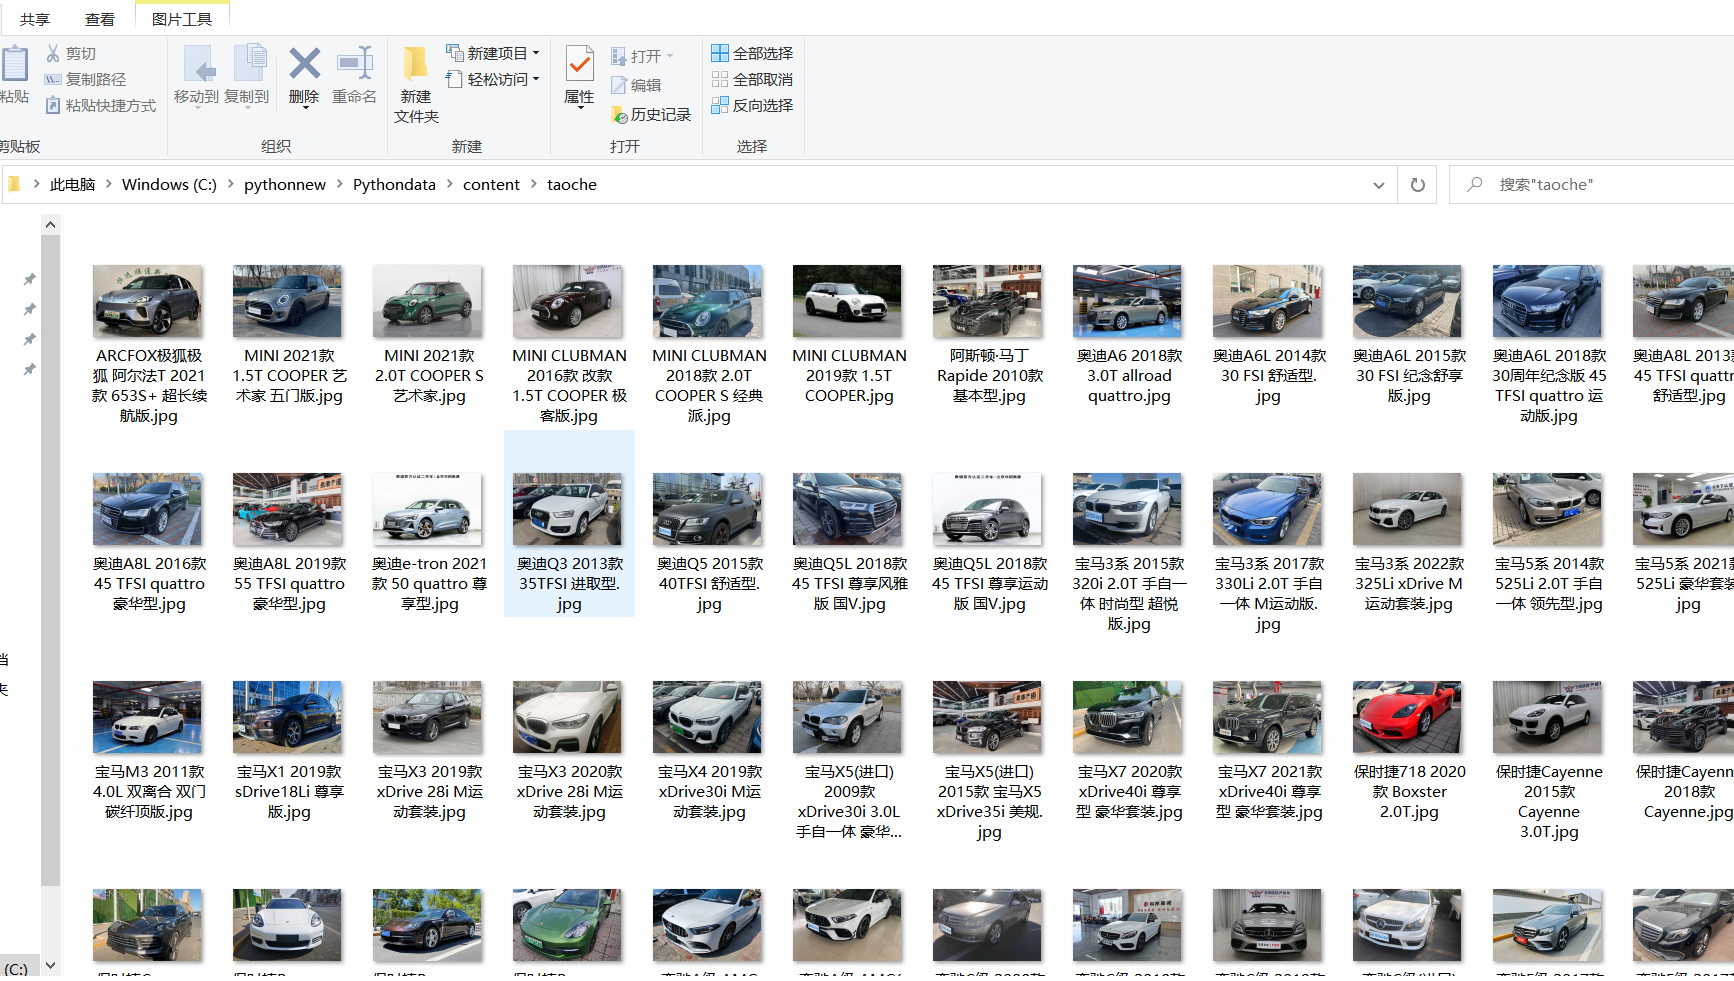Click the magnifier icon in the search box
This screenshot has width=1734, height=981.
1475,184
